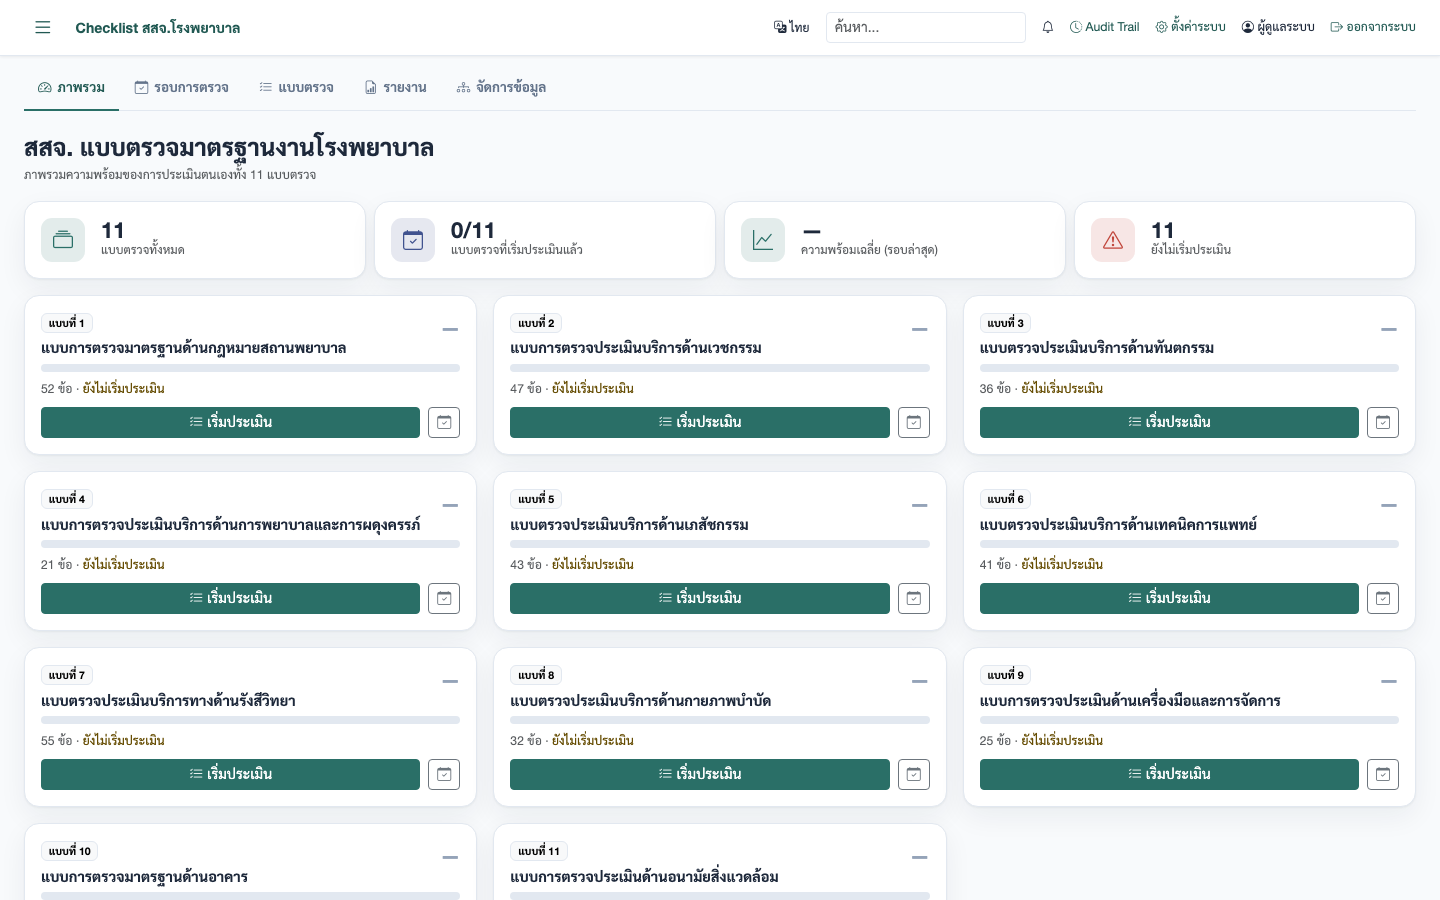Image resolution: width=1440 pixels, height=900 pixels.
Task: Click title แบบการตรวจประเมินด้านอนามัยสิ่งแวดล้อม
Action: click(644, 877)
